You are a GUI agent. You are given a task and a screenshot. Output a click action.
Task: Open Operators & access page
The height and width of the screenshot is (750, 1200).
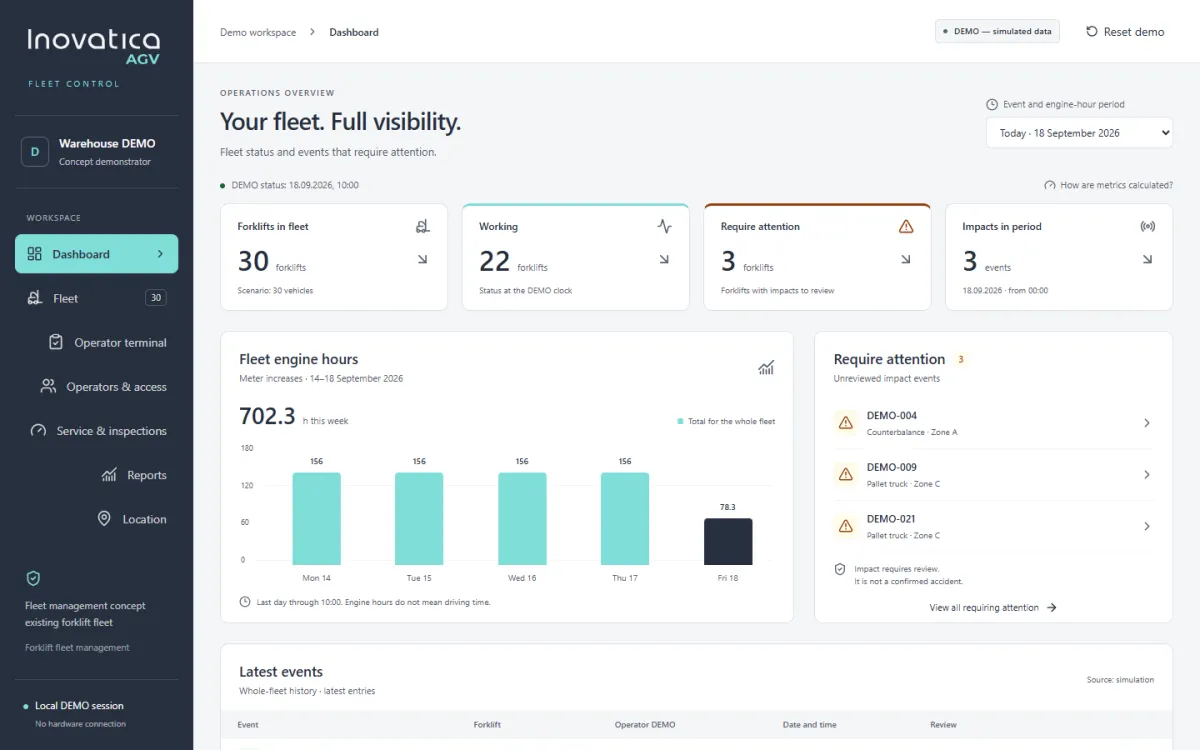click(x=96, y=386)
